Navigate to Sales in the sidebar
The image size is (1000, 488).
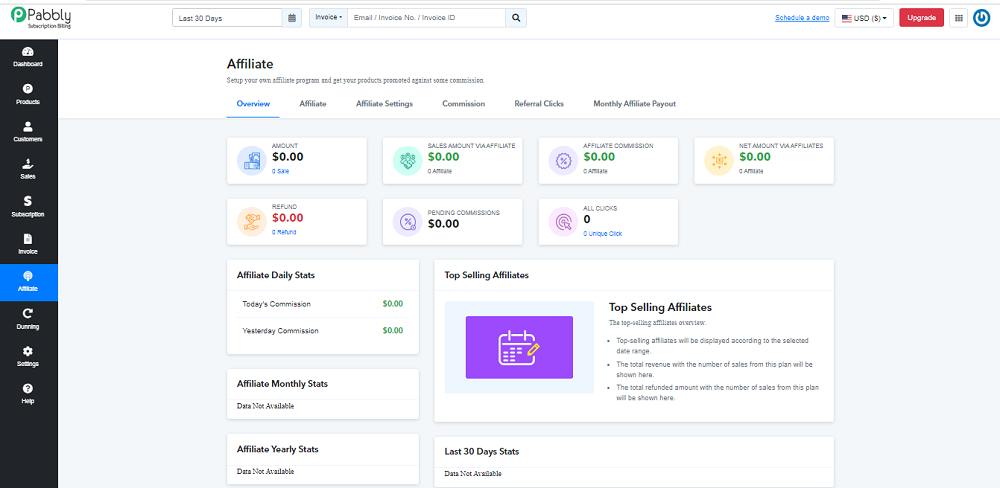[28, 170]
